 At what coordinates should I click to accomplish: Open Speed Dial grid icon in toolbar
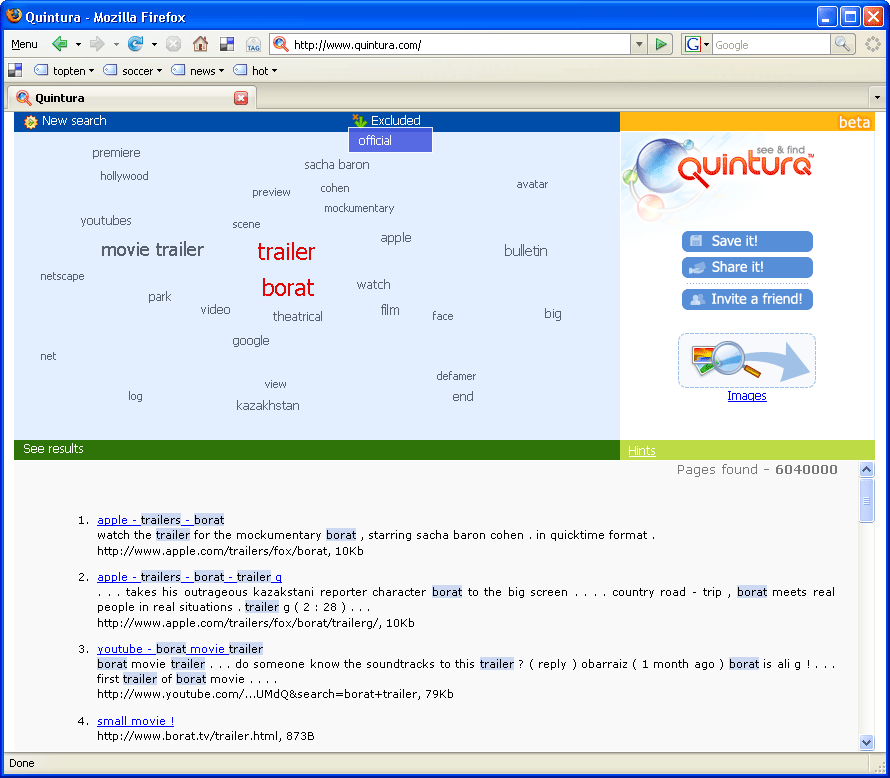(227, 44)
